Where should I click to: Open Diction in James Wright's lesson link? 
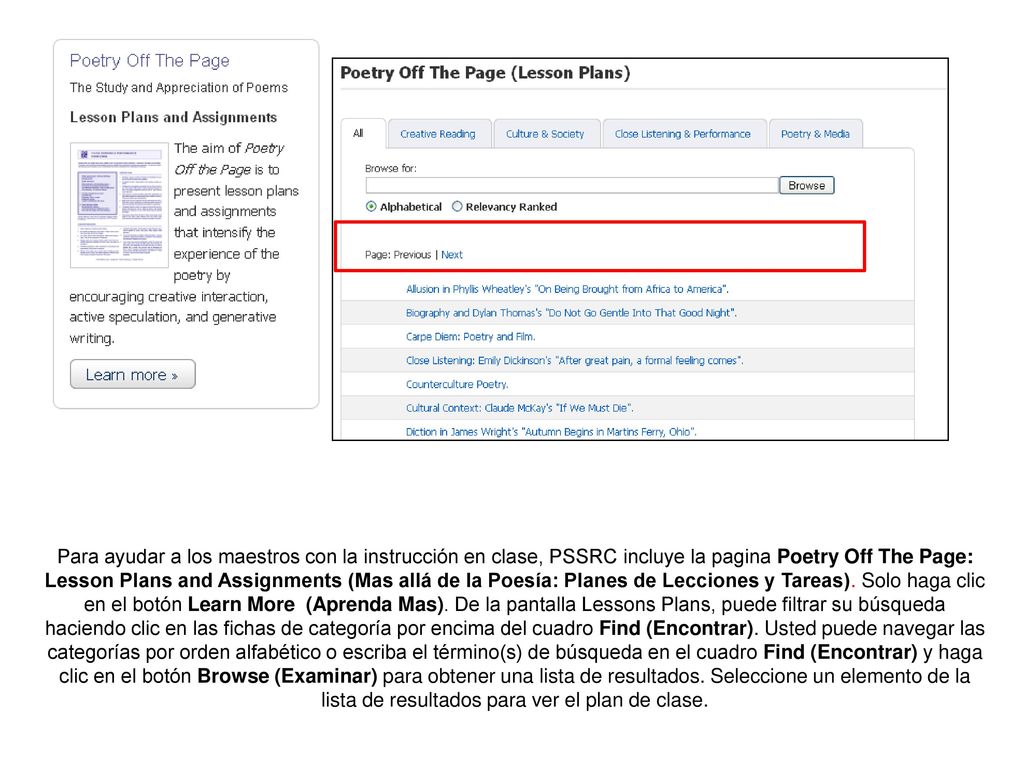[x=551, y=432]
